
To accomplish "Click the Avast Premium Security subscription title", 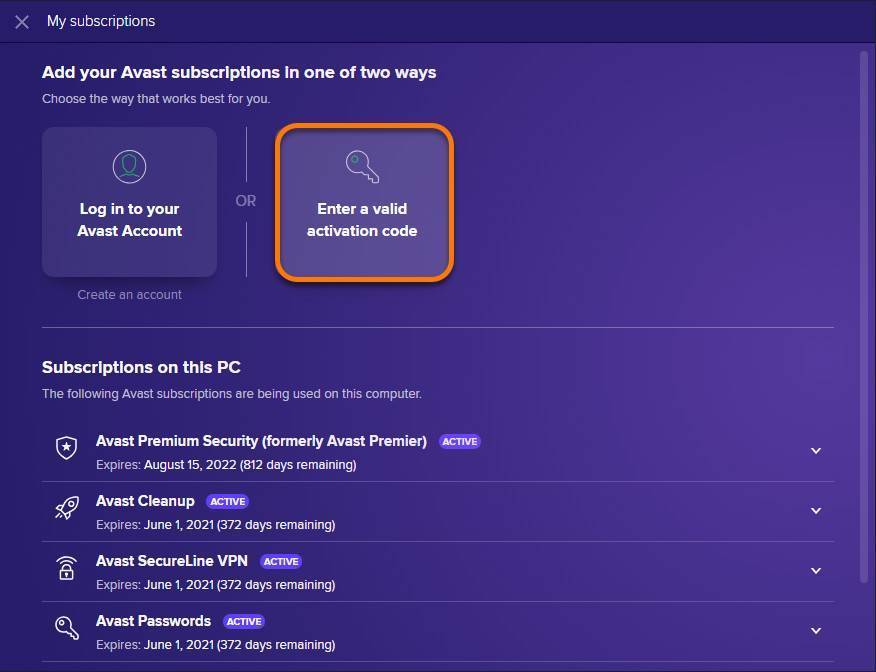I will click(x=261, y=441).
